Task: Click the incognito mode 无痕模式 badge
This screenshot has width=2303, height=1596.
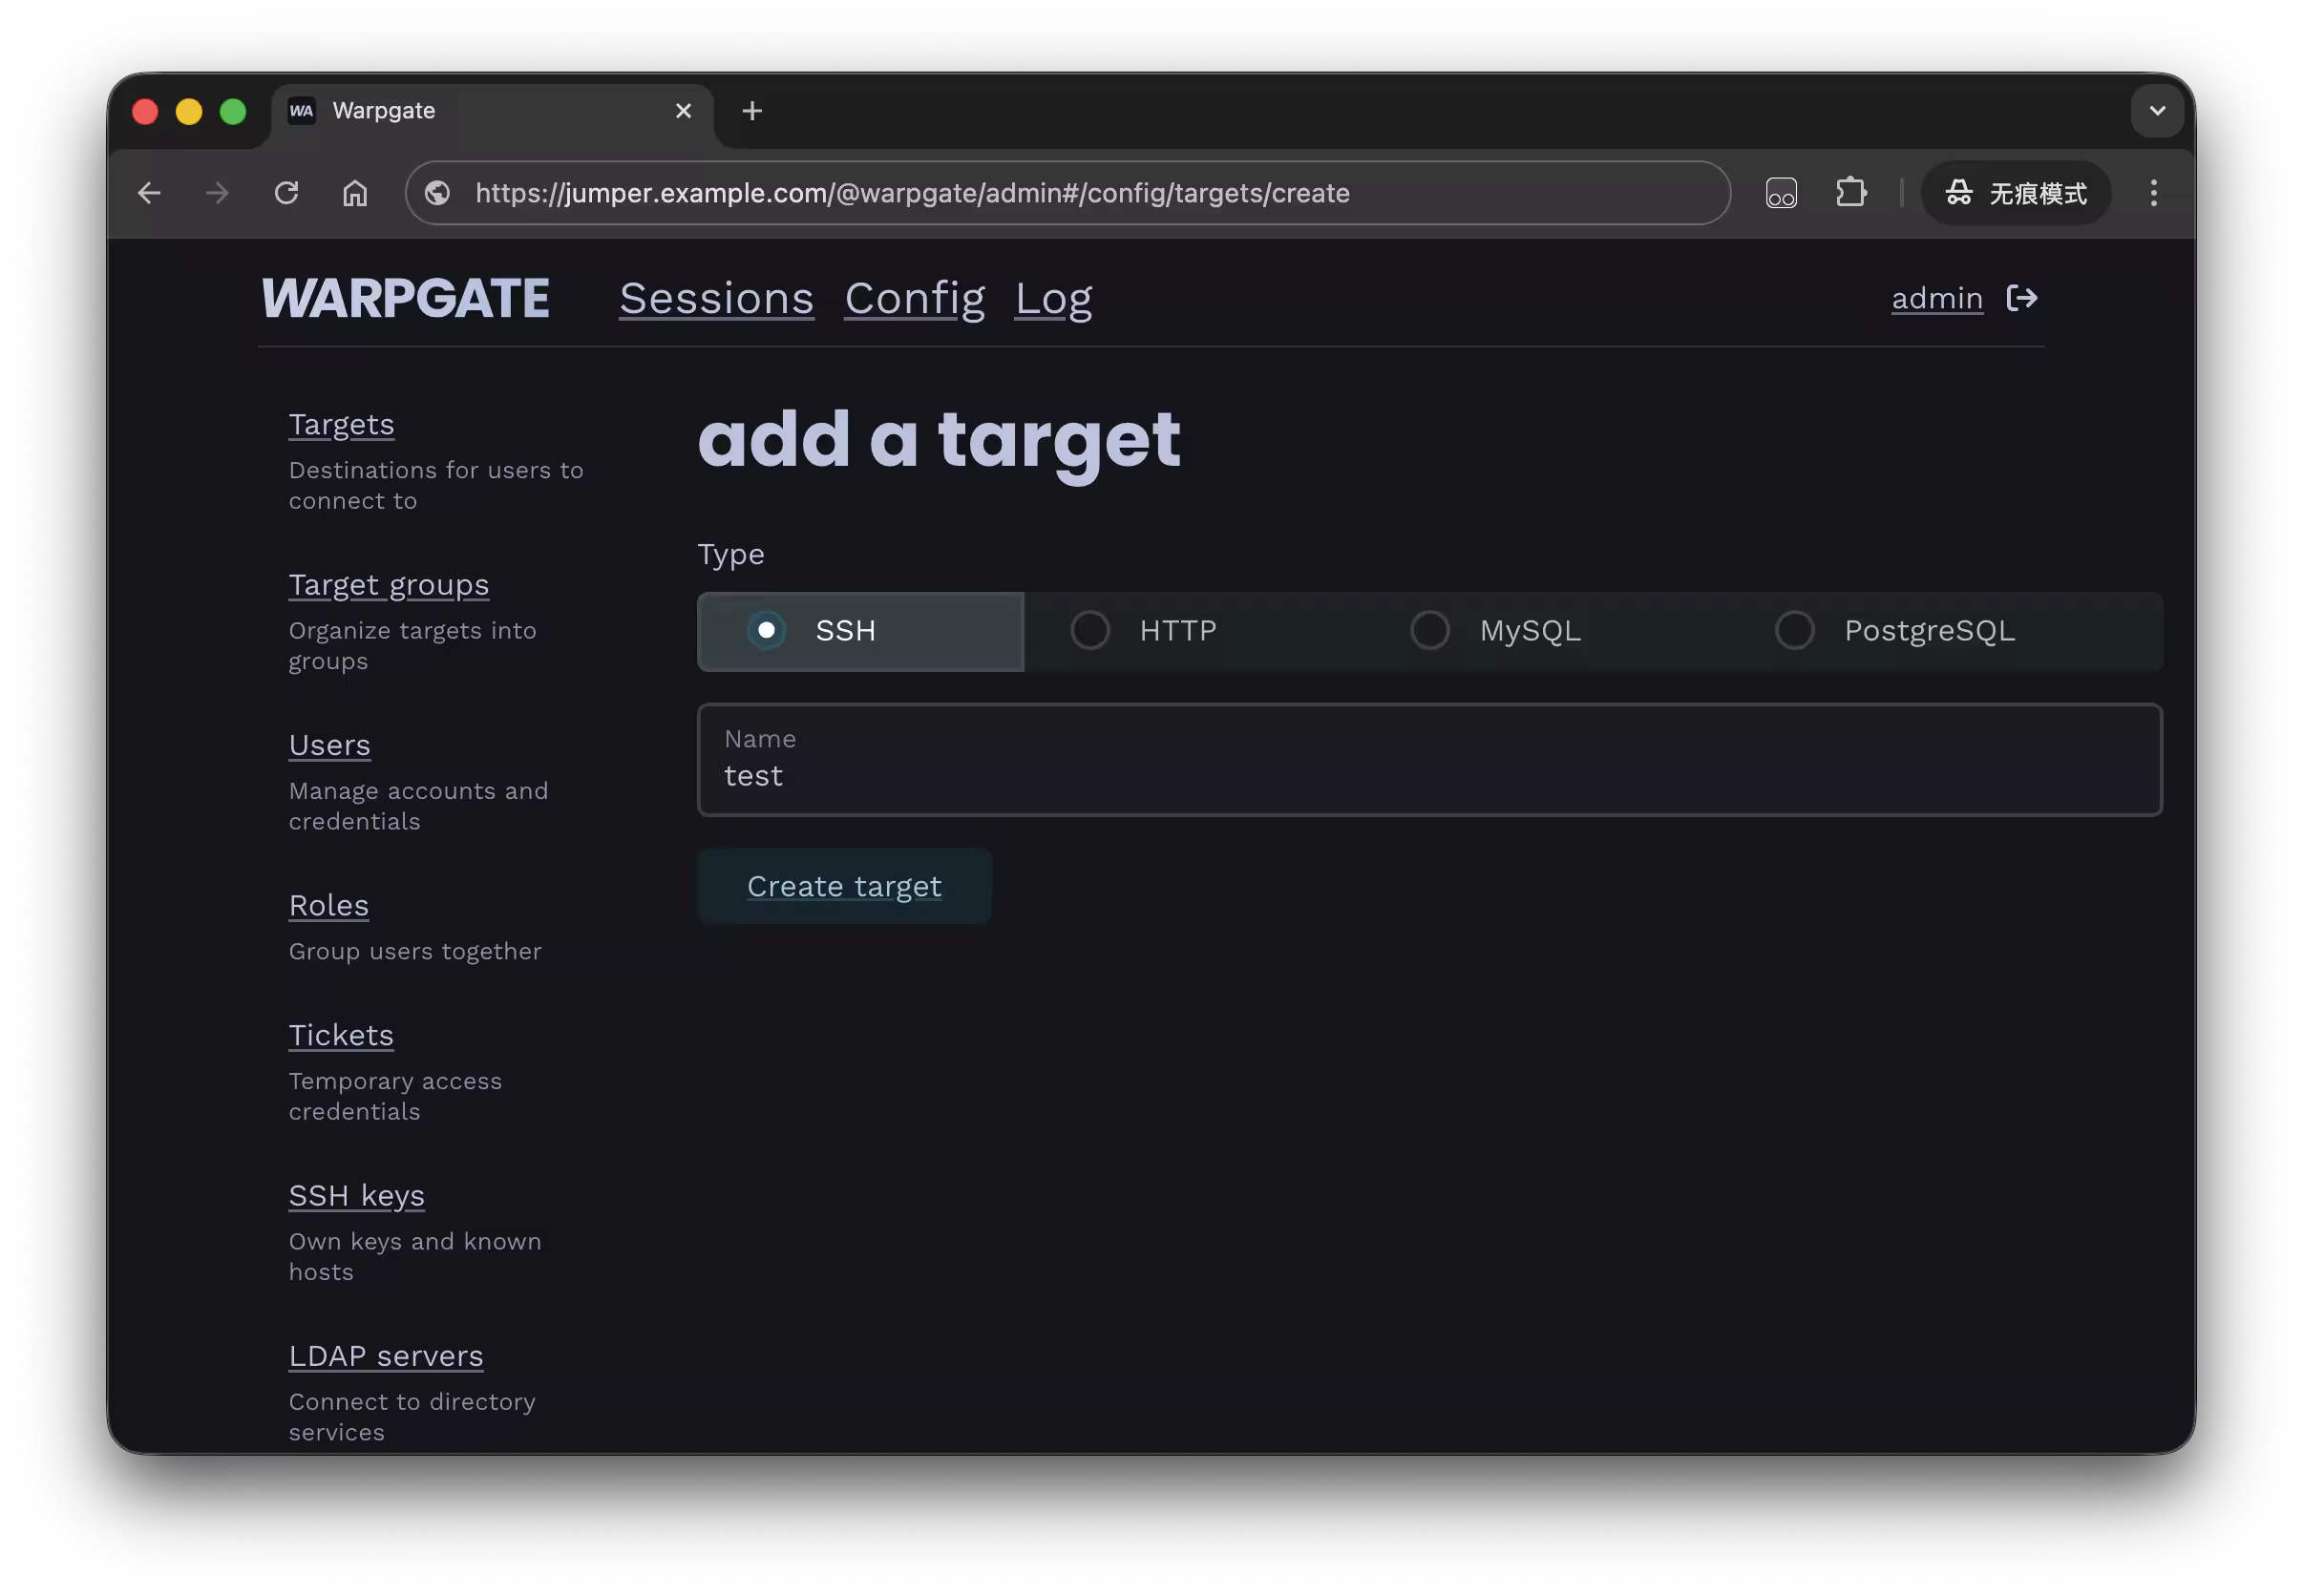Action: click(2015, 193)
